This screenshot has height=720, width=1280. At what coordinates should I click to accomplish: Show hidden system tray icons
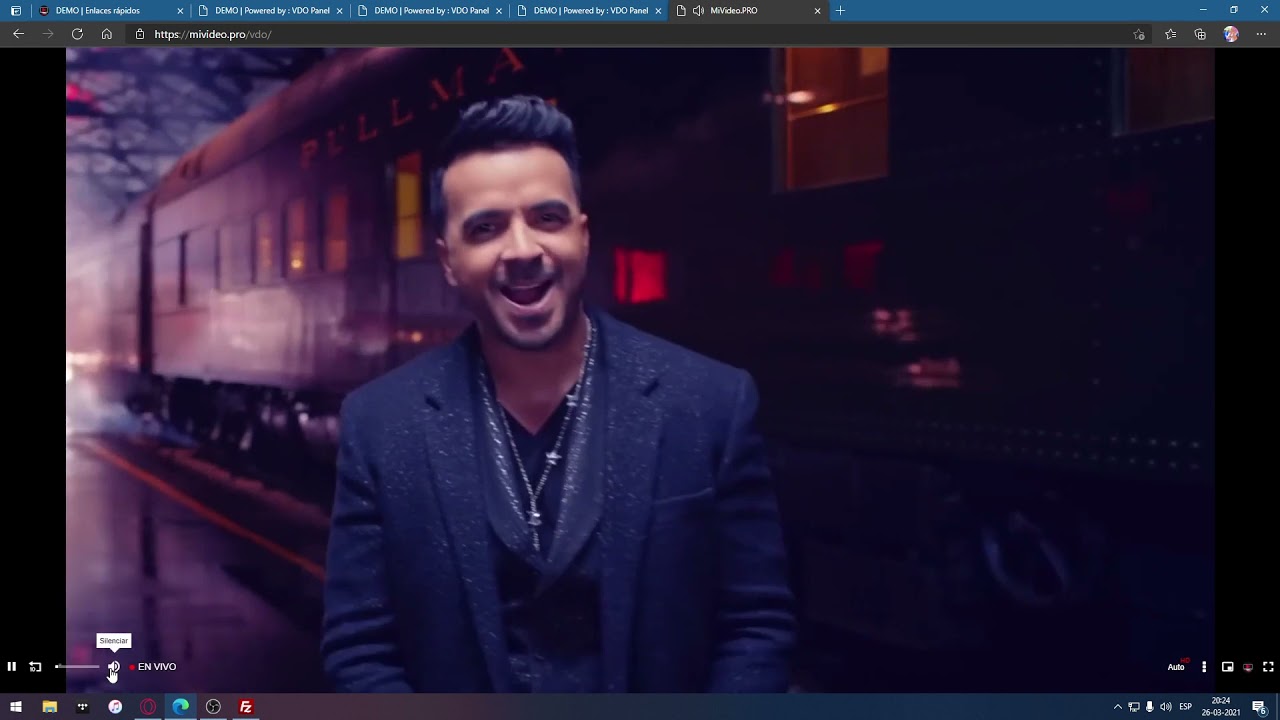tap(1118, 707)
